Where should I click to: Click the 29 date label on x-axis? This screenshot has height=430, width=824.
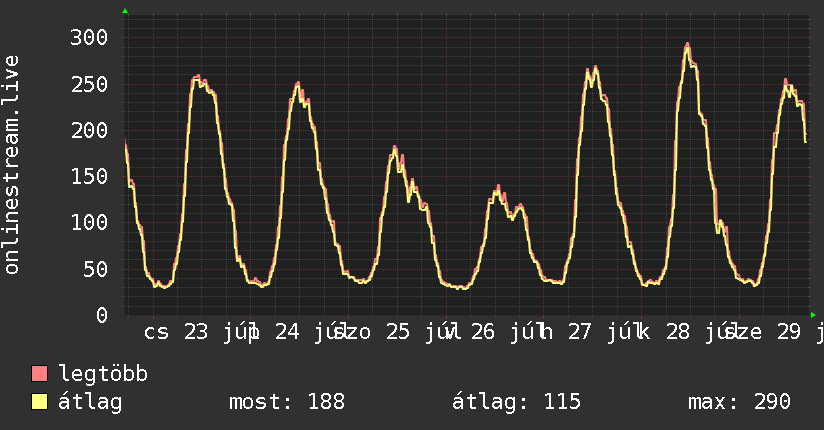coord(788,332)
